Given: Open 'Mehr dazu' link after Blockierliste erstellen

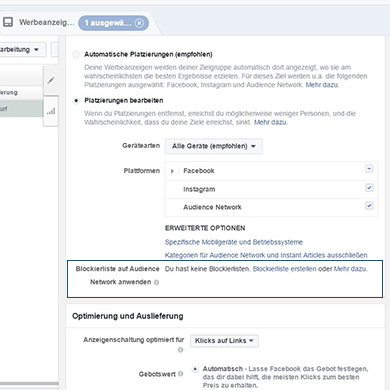Looking at the screenshot, I should tap(350, 269).
